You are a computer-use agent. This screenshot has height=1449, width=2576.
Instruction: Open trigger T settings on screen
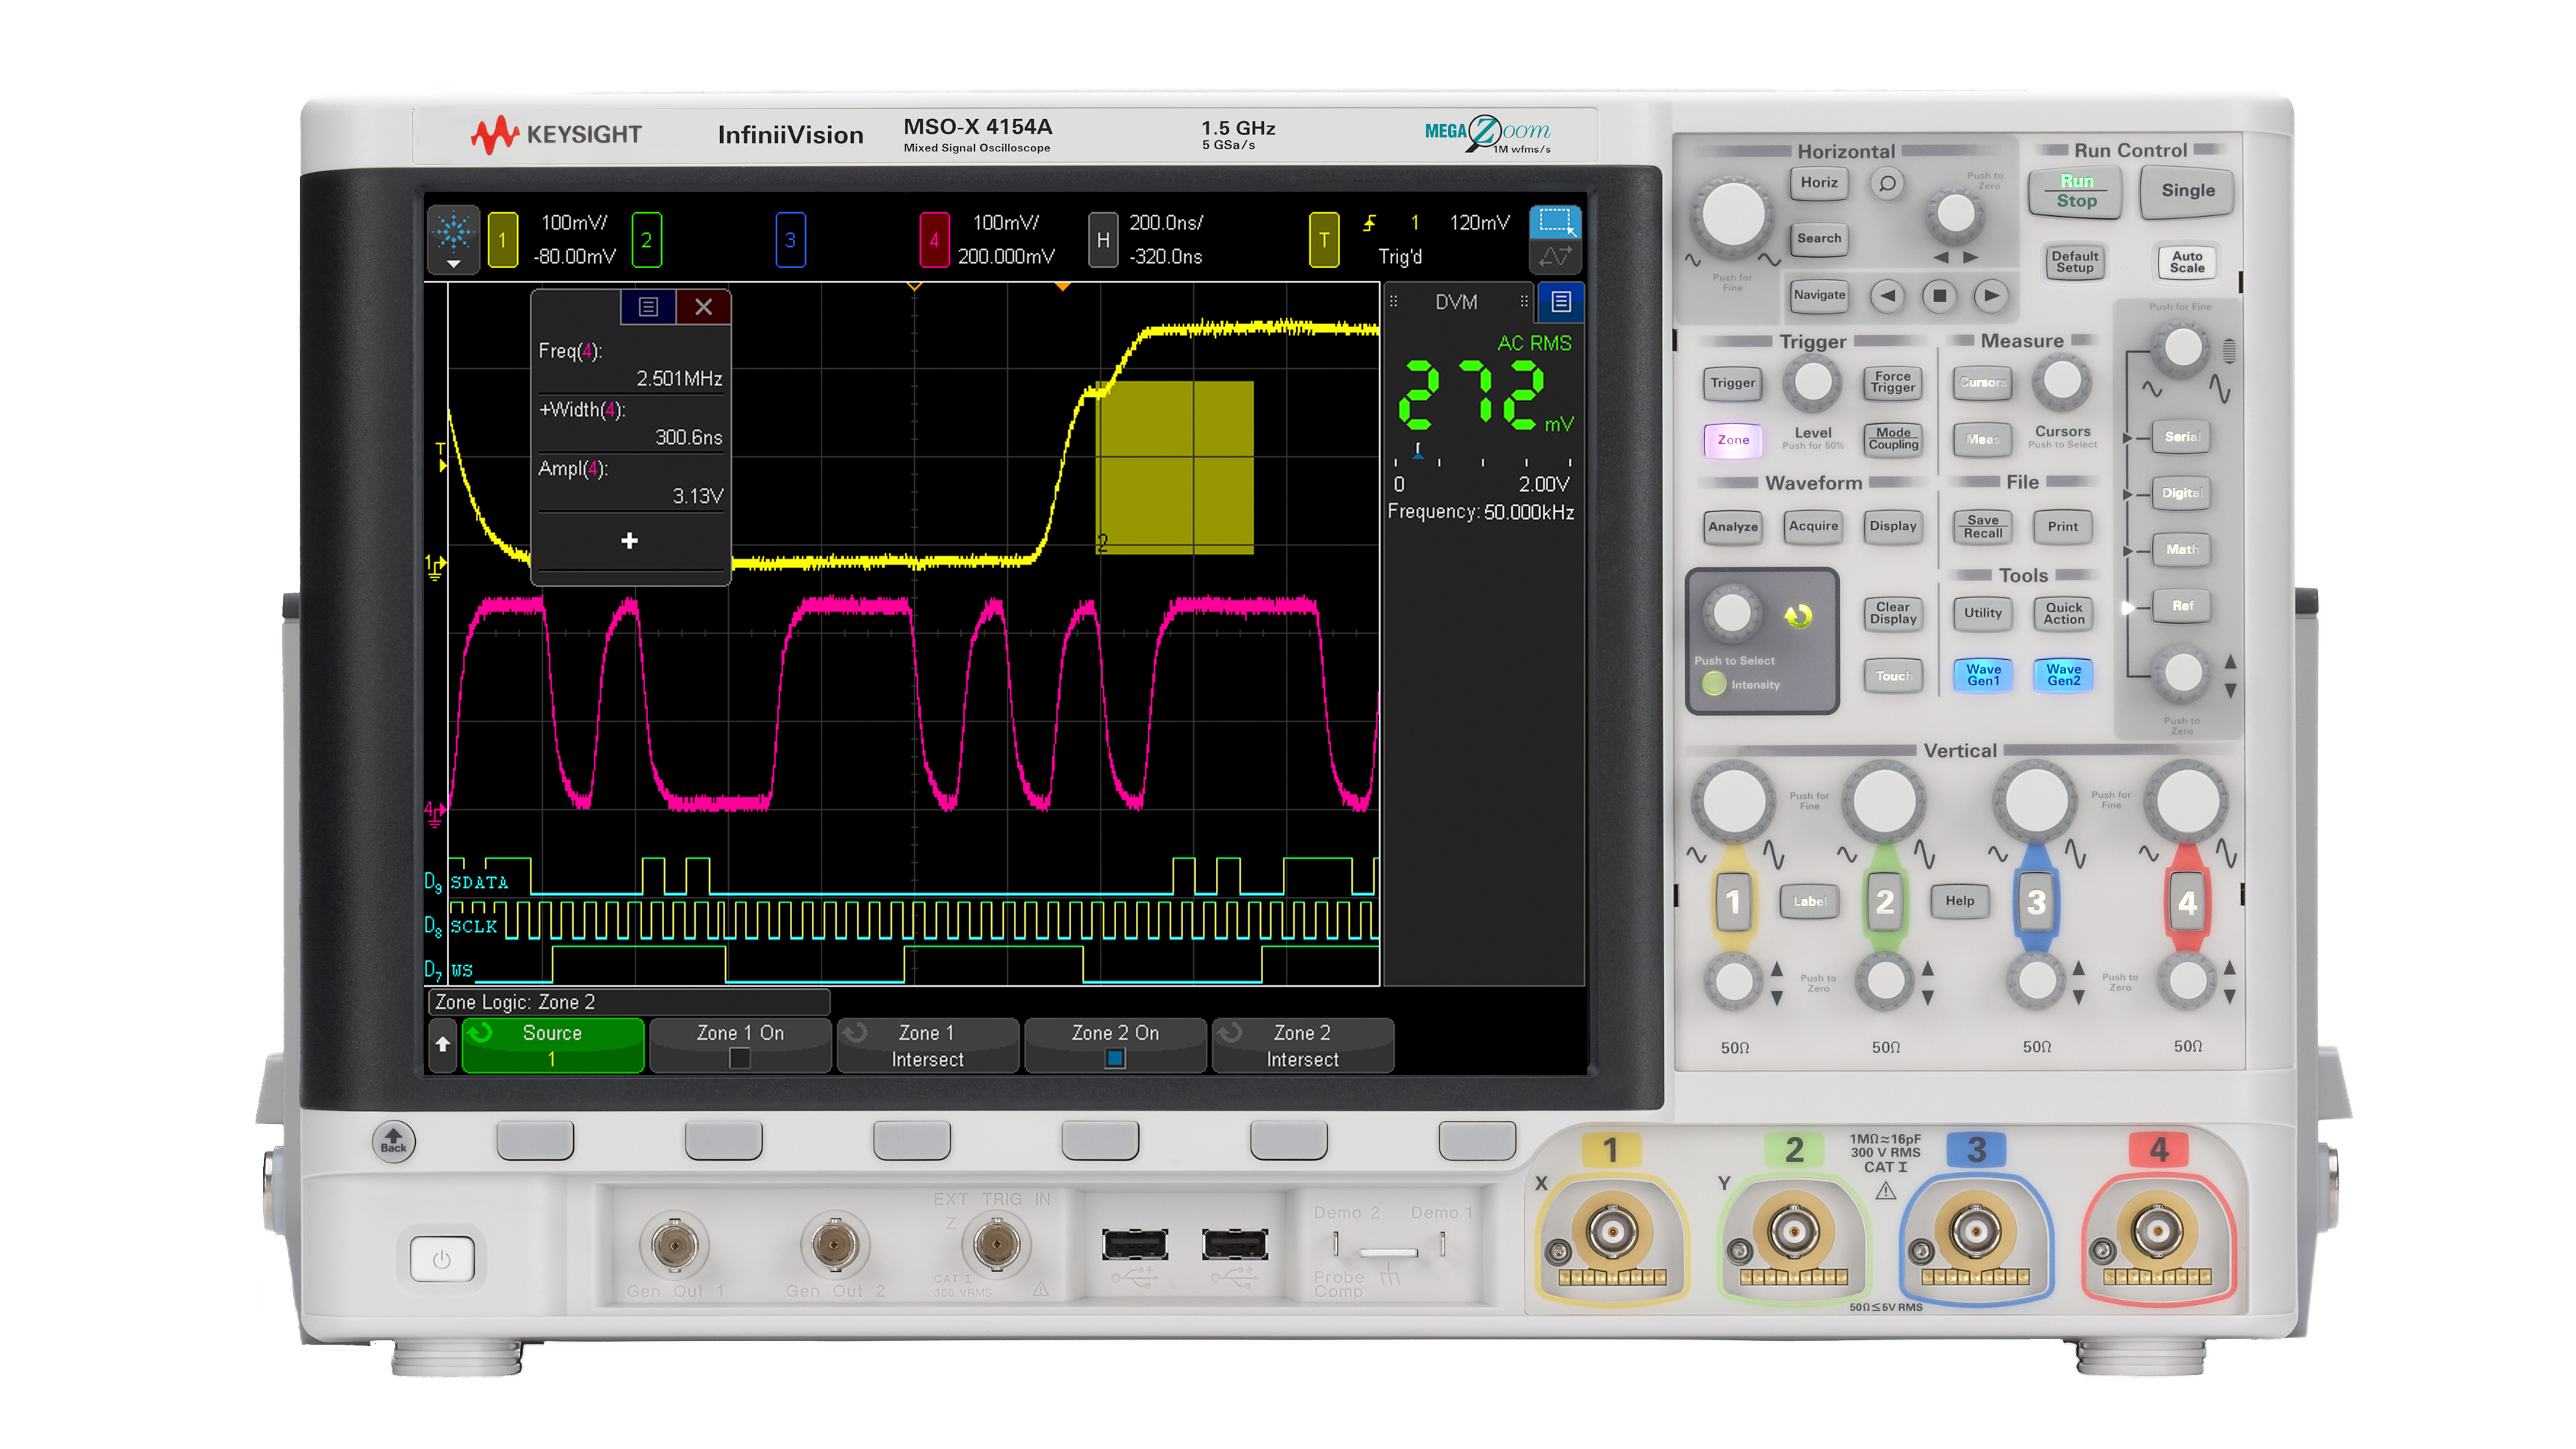[1324, 240]
